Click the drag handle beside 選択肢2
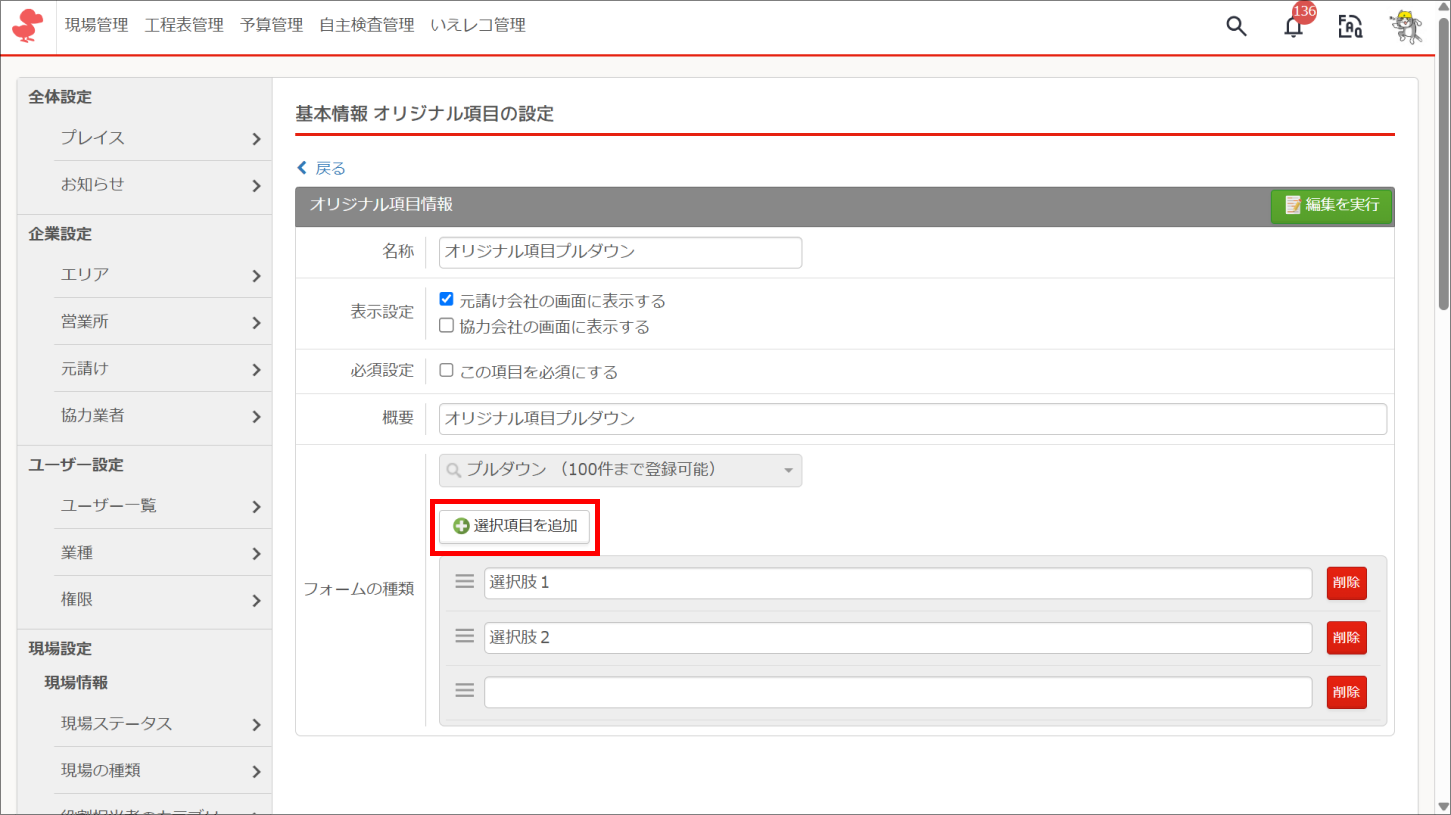This screenshot has width=1451, height=815. (x=464, y=637)
